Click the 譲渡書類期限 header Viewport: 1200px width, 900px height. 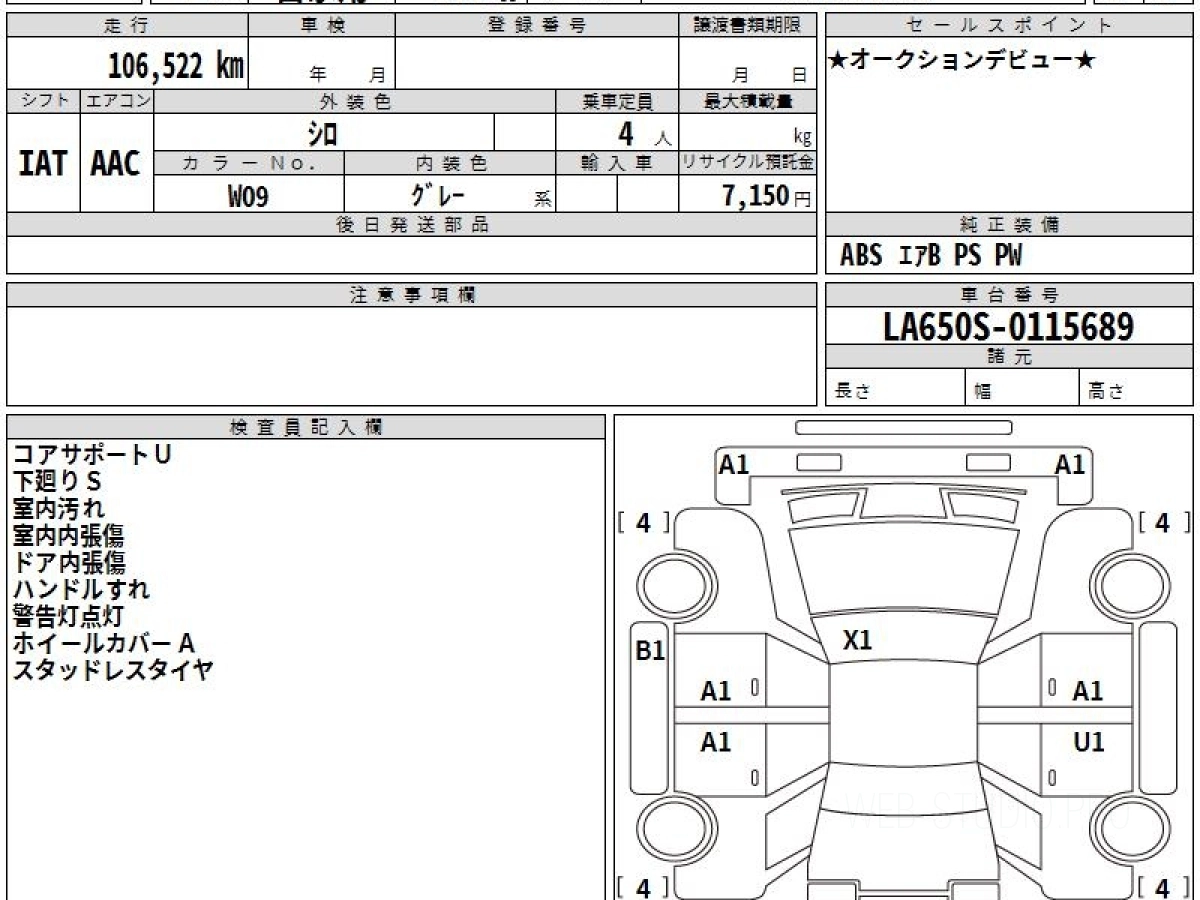[748, 26]
